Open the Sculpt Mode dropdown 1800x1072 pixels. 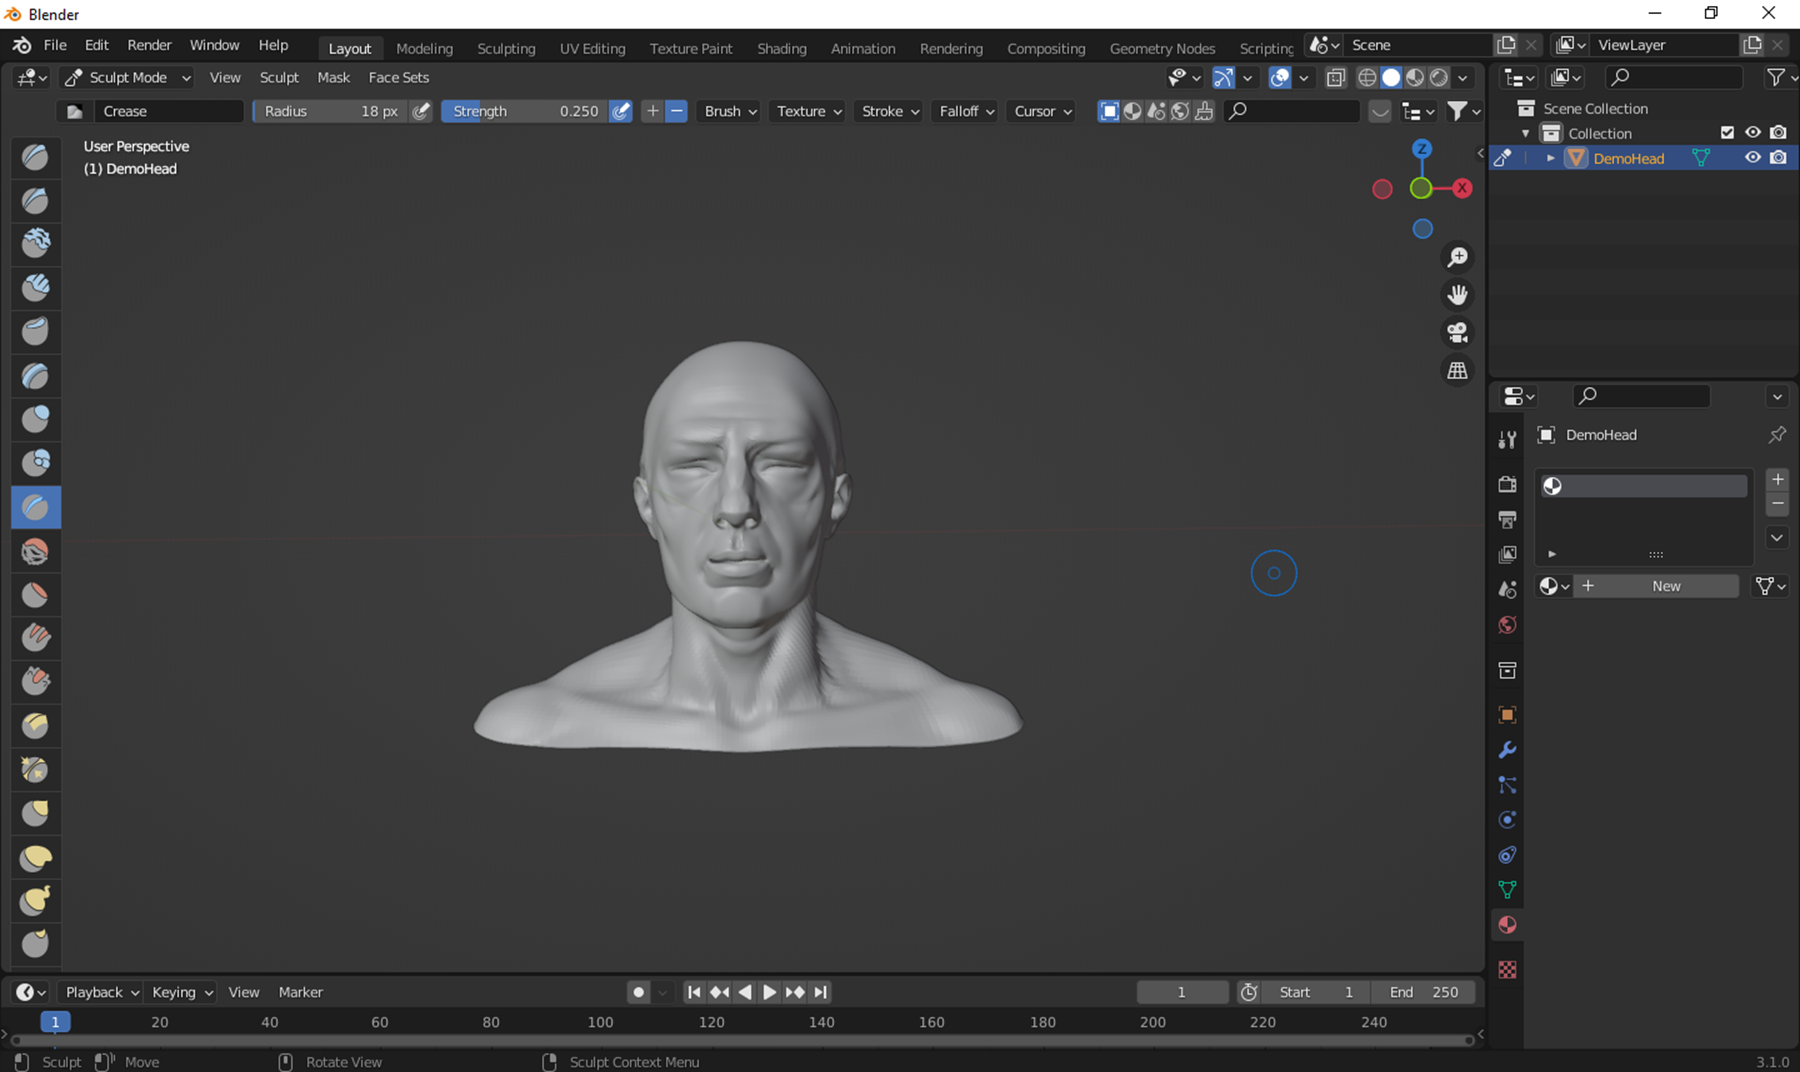pyautogui.click(x=127, y=77)
